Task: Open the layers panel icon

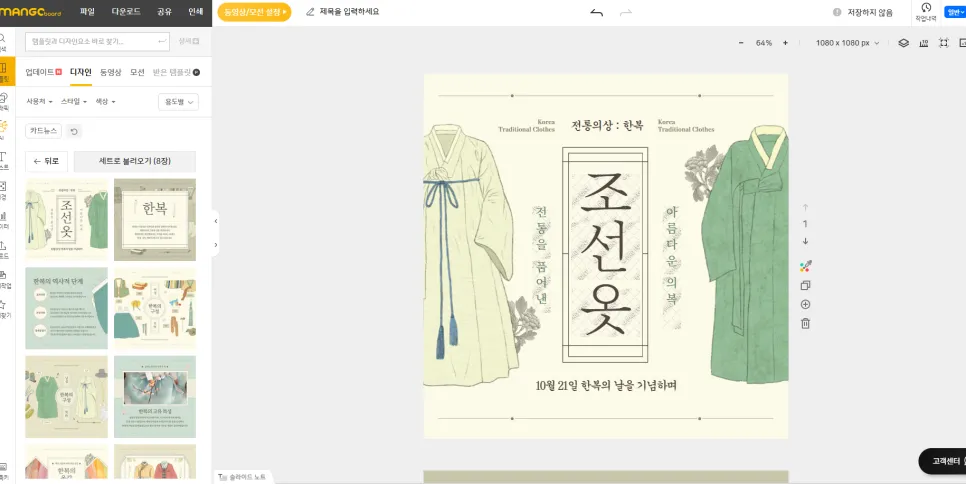Action: 903,43
